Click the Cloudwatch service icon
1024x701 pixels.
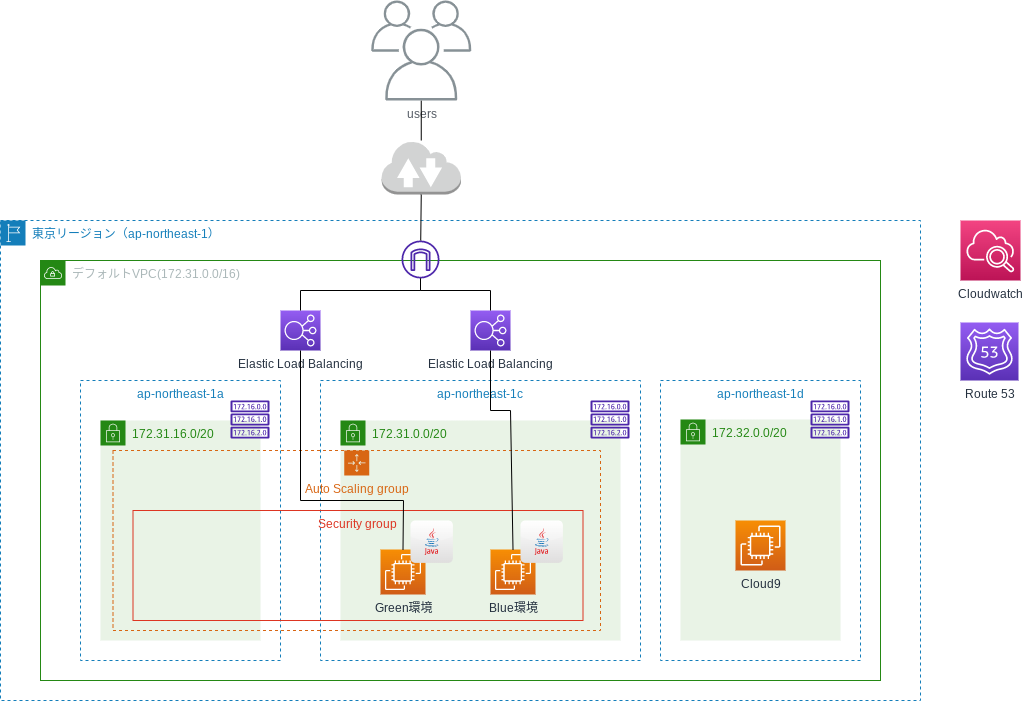(x=989, y=250)
